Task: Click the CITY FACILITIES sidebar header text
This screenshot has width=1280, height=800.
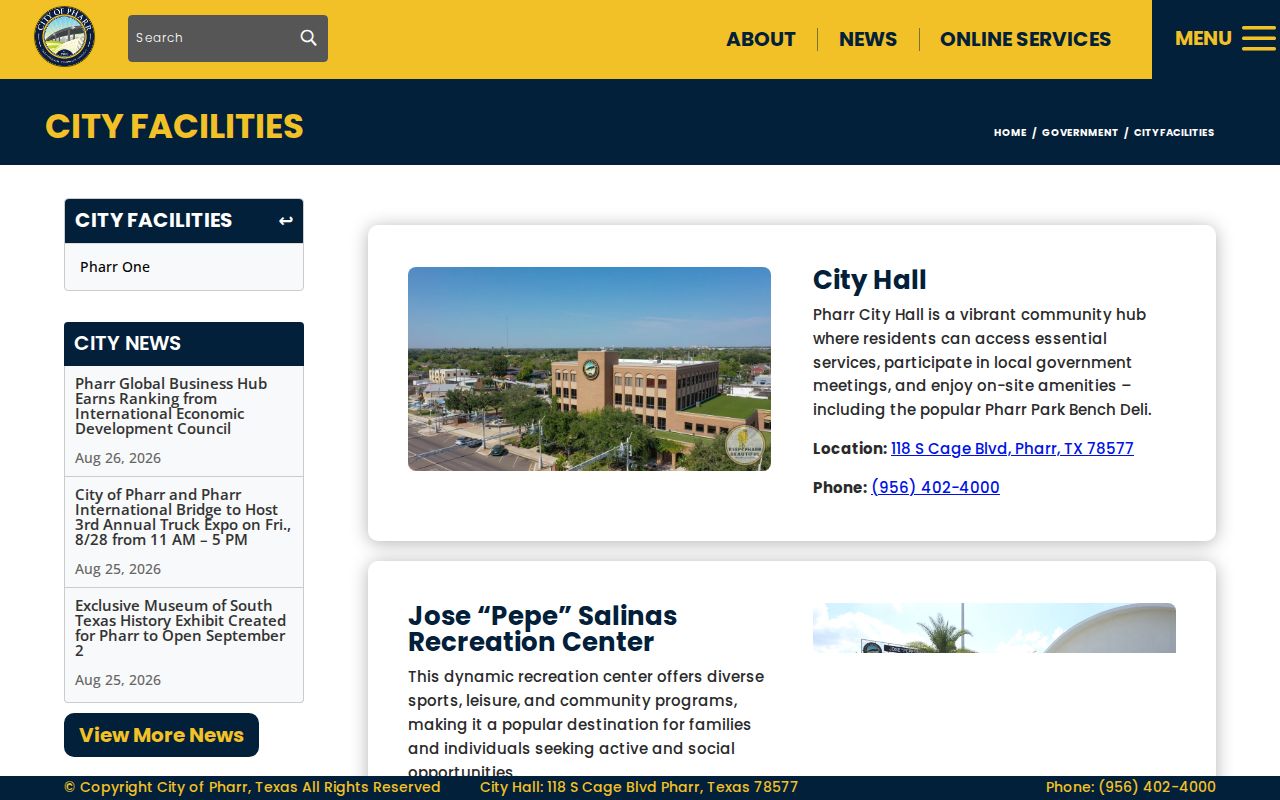Action: pos(153,220)
